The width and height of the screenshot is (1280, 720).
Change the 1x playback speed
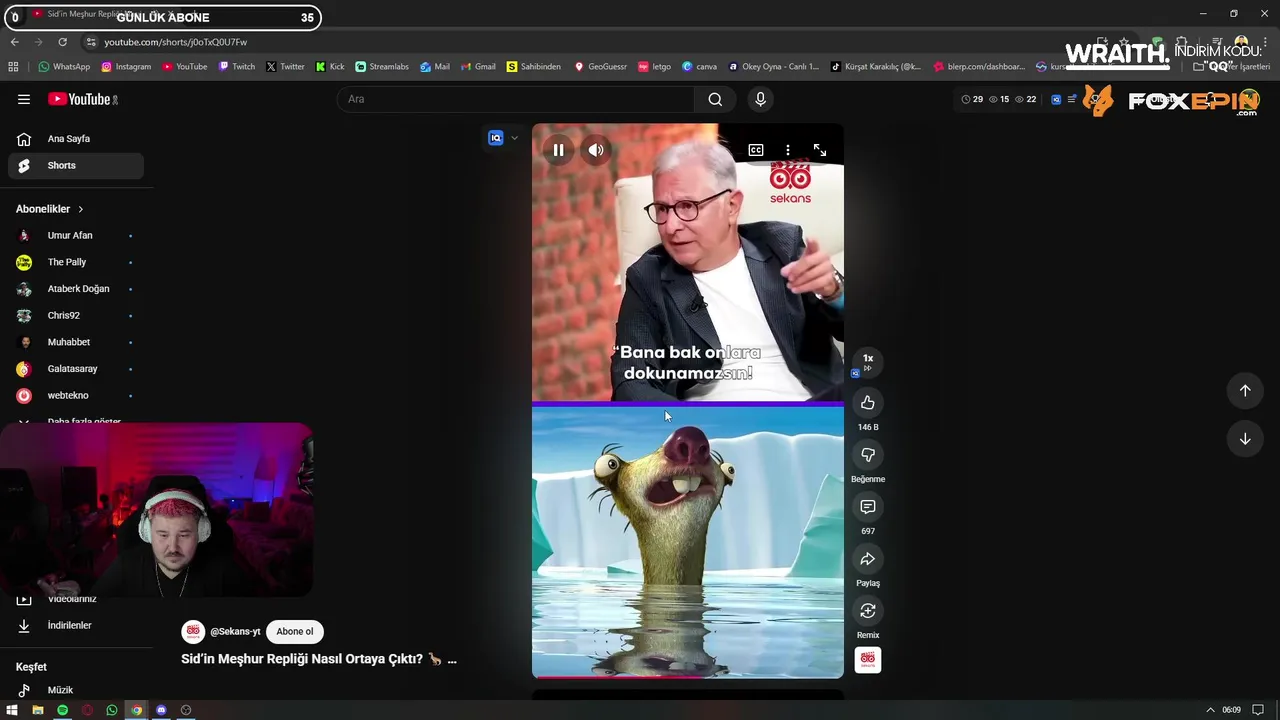868,361
